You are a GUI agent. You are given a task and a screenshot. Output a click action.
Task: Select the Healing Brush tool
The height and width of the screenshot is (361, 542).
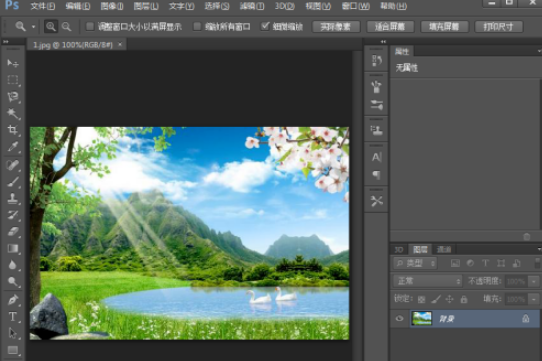pos(13,165)
